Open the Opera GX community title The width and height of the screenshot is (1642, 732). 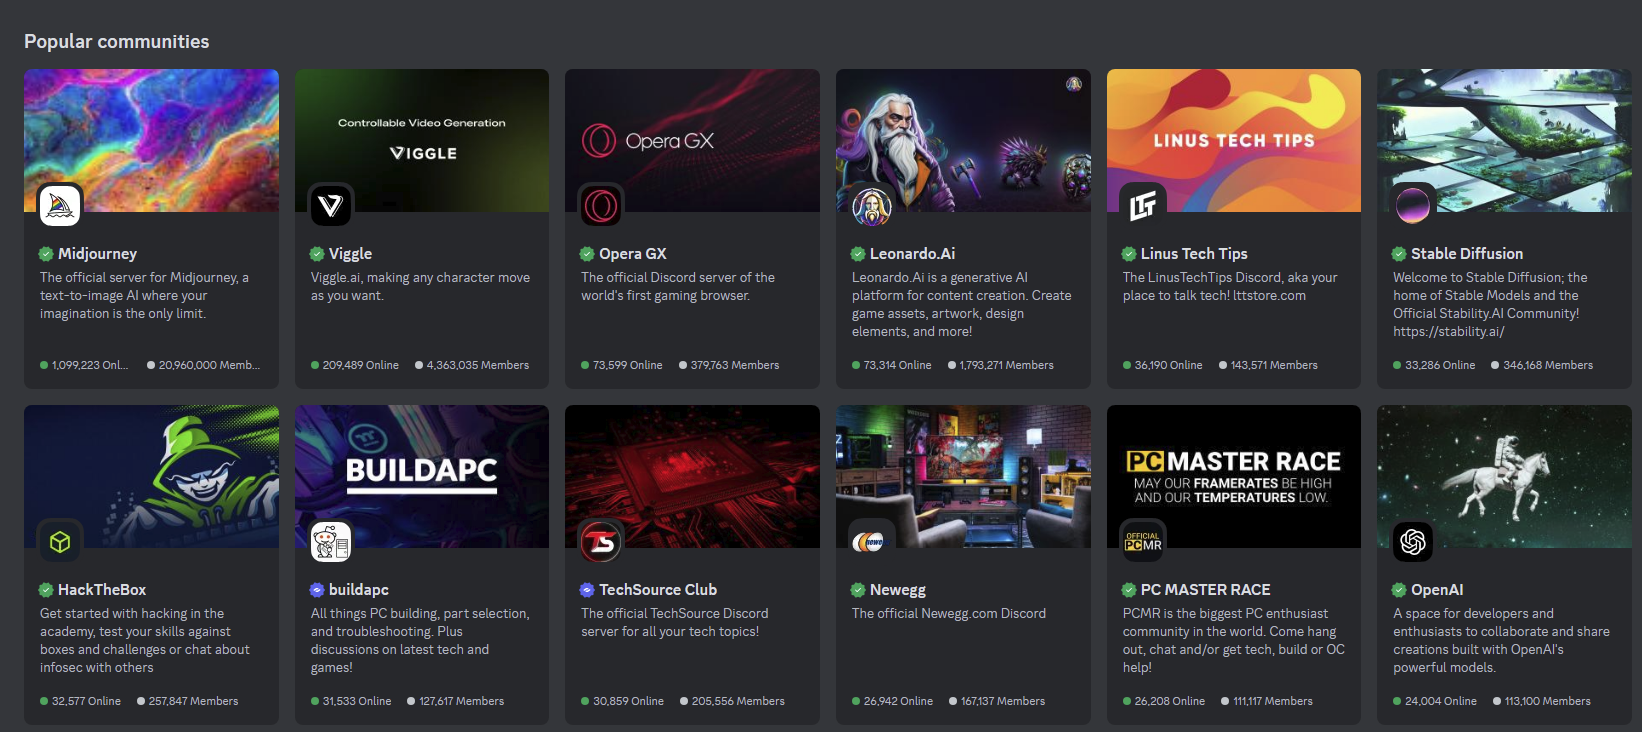[633, 254]
